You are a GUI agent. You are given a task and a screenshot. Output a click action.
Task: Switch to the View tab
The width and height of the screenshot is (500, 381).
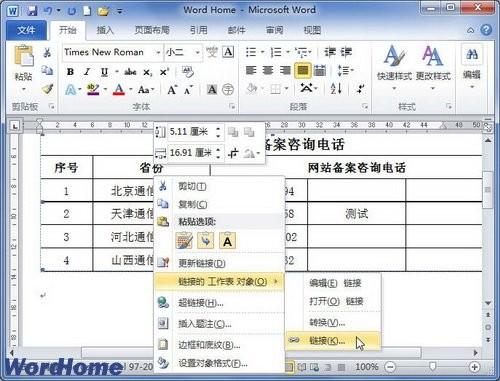(312, 30)
